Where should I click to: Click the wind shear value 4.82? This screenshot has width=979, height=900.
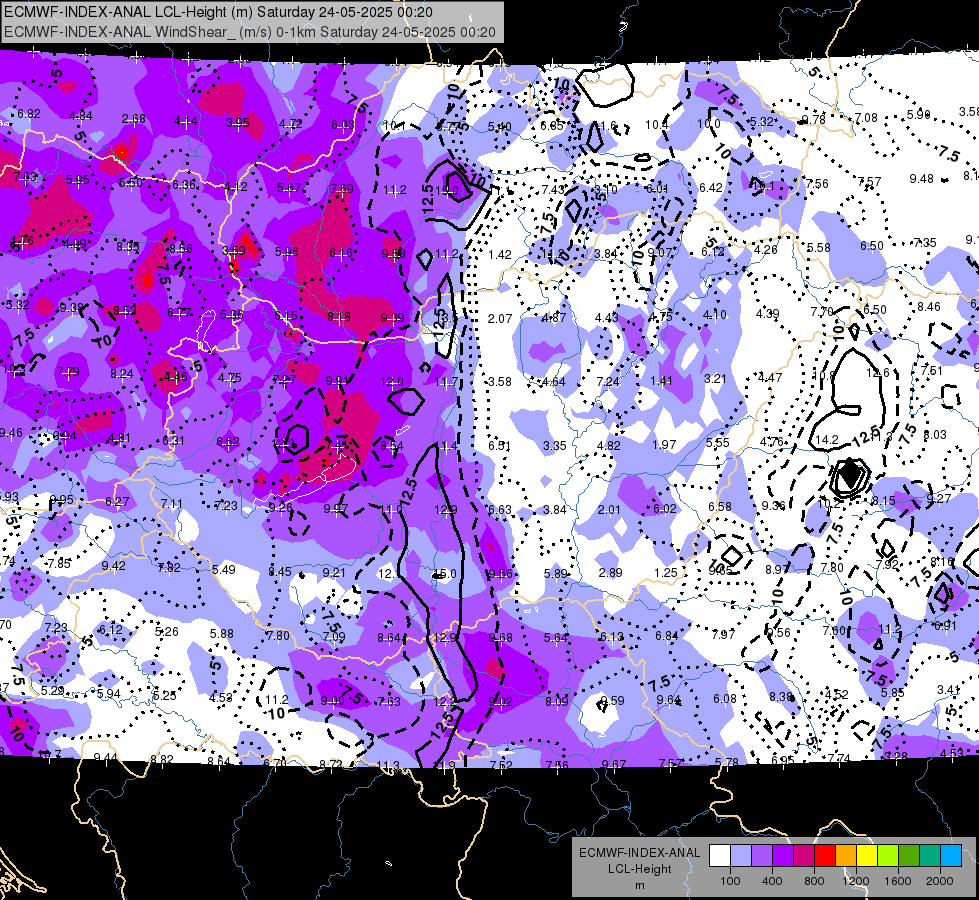609,445
